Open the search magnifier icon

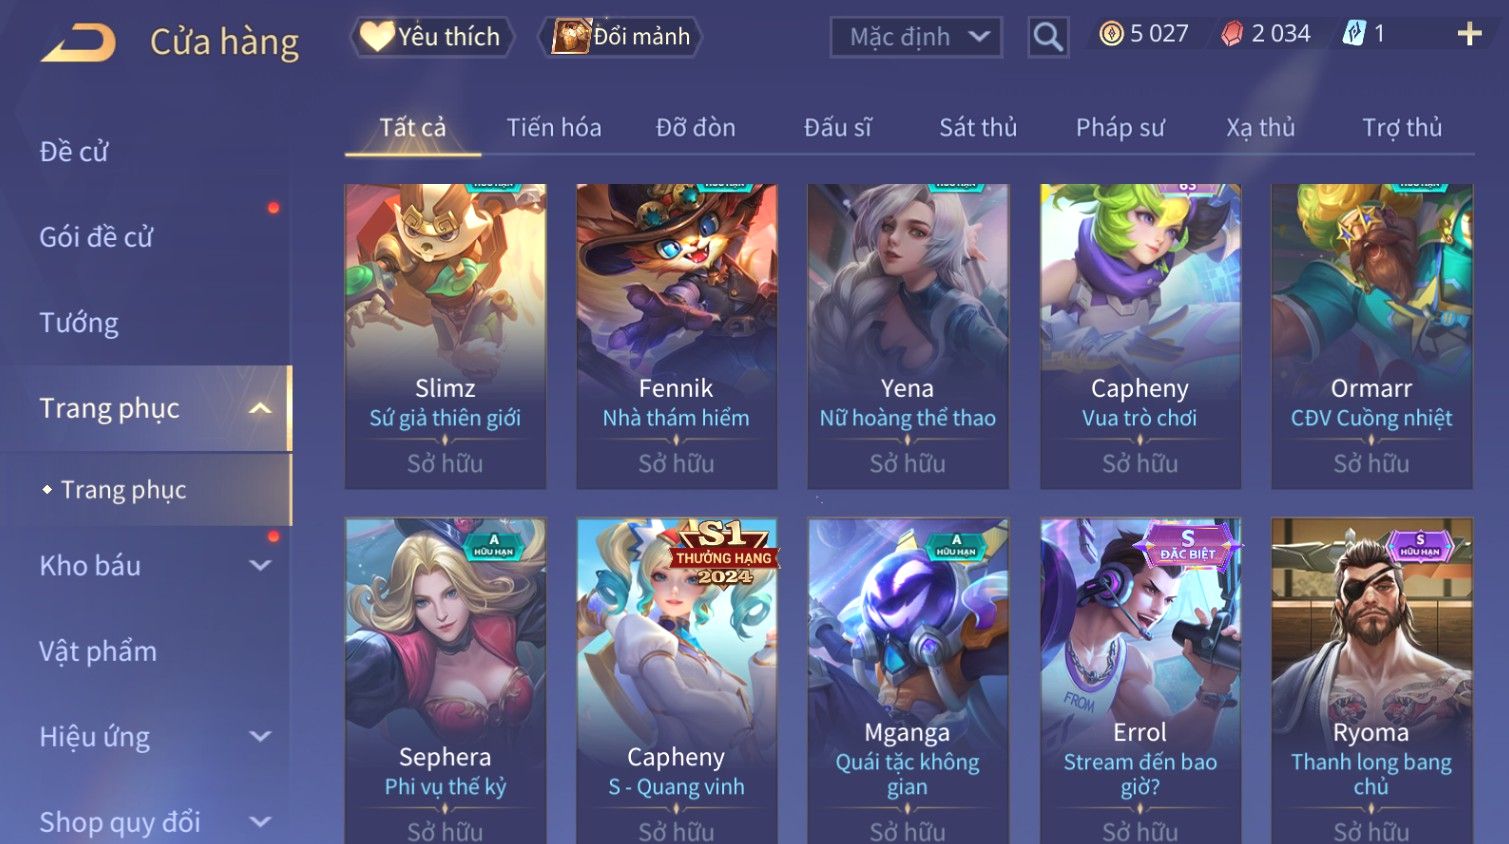(x=1048, y=37)
